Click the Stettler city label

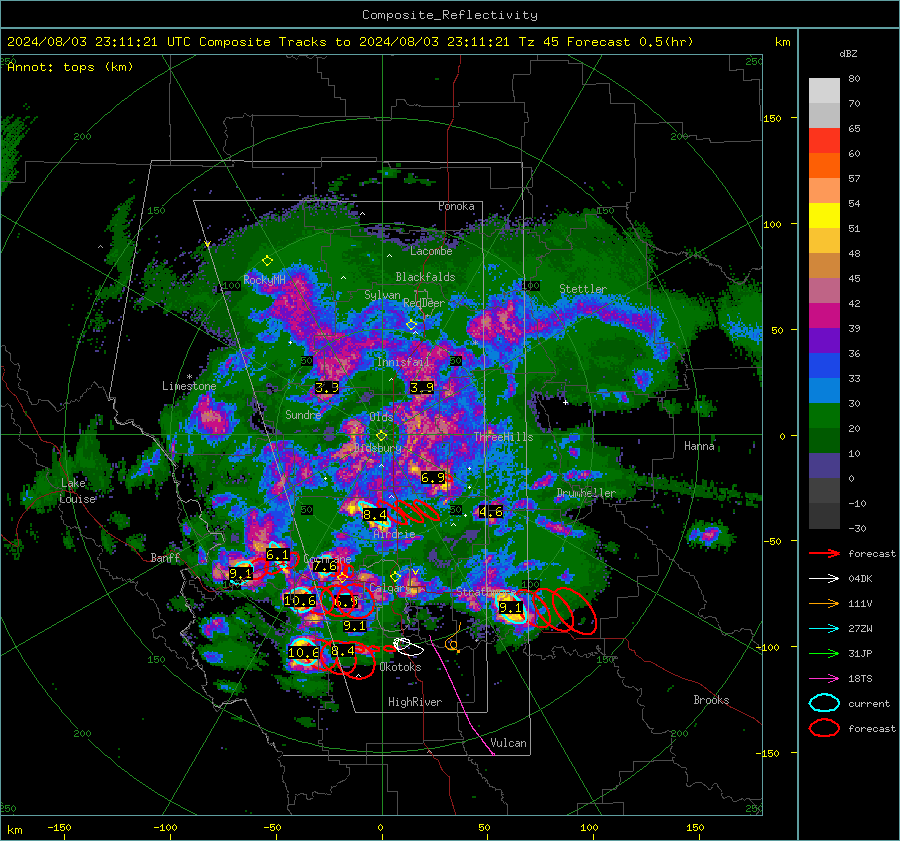pyautogui.click(x=583, y=289)
